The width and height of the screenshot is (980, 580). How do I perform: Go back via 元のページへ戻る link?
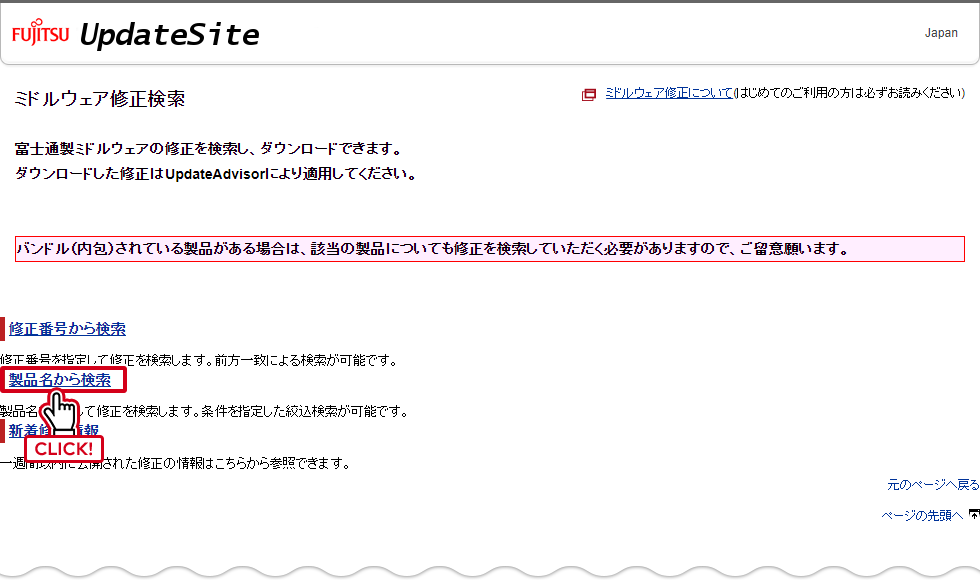(x=933, y=484)
